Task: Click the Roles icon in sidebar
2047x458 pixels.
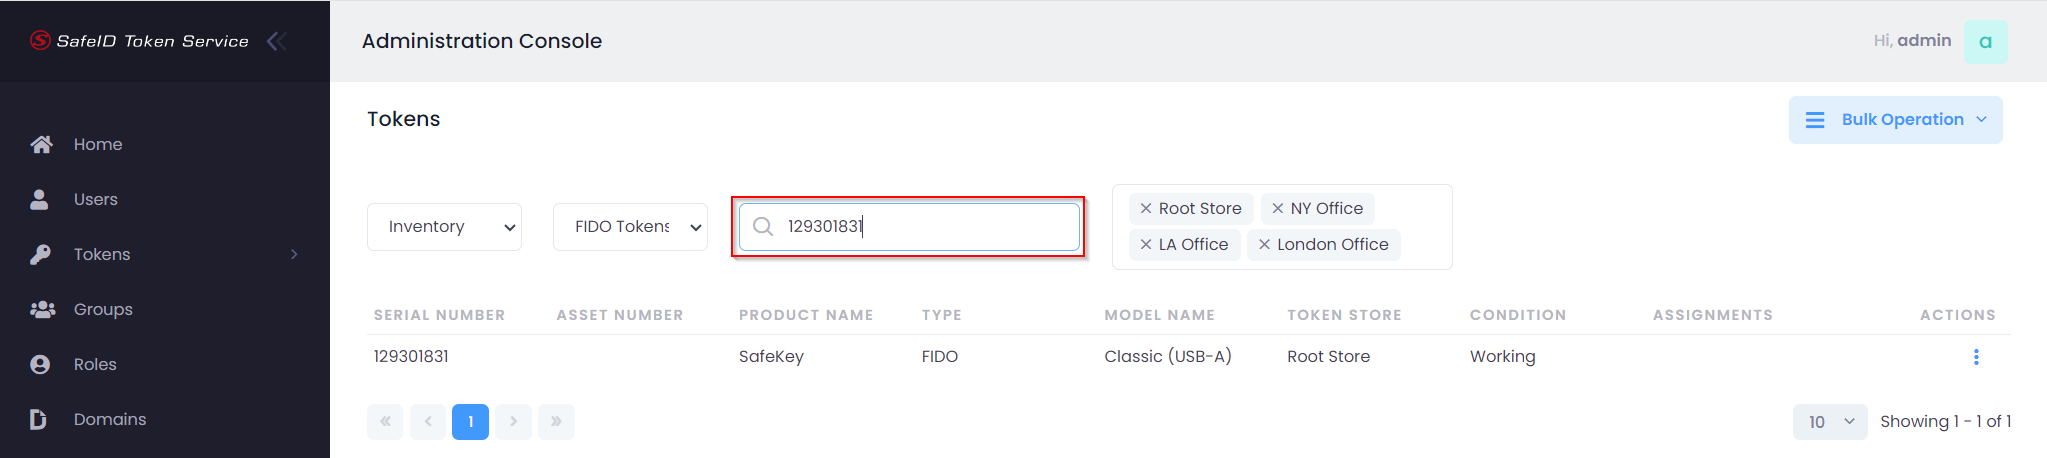Action: [40, 364]
